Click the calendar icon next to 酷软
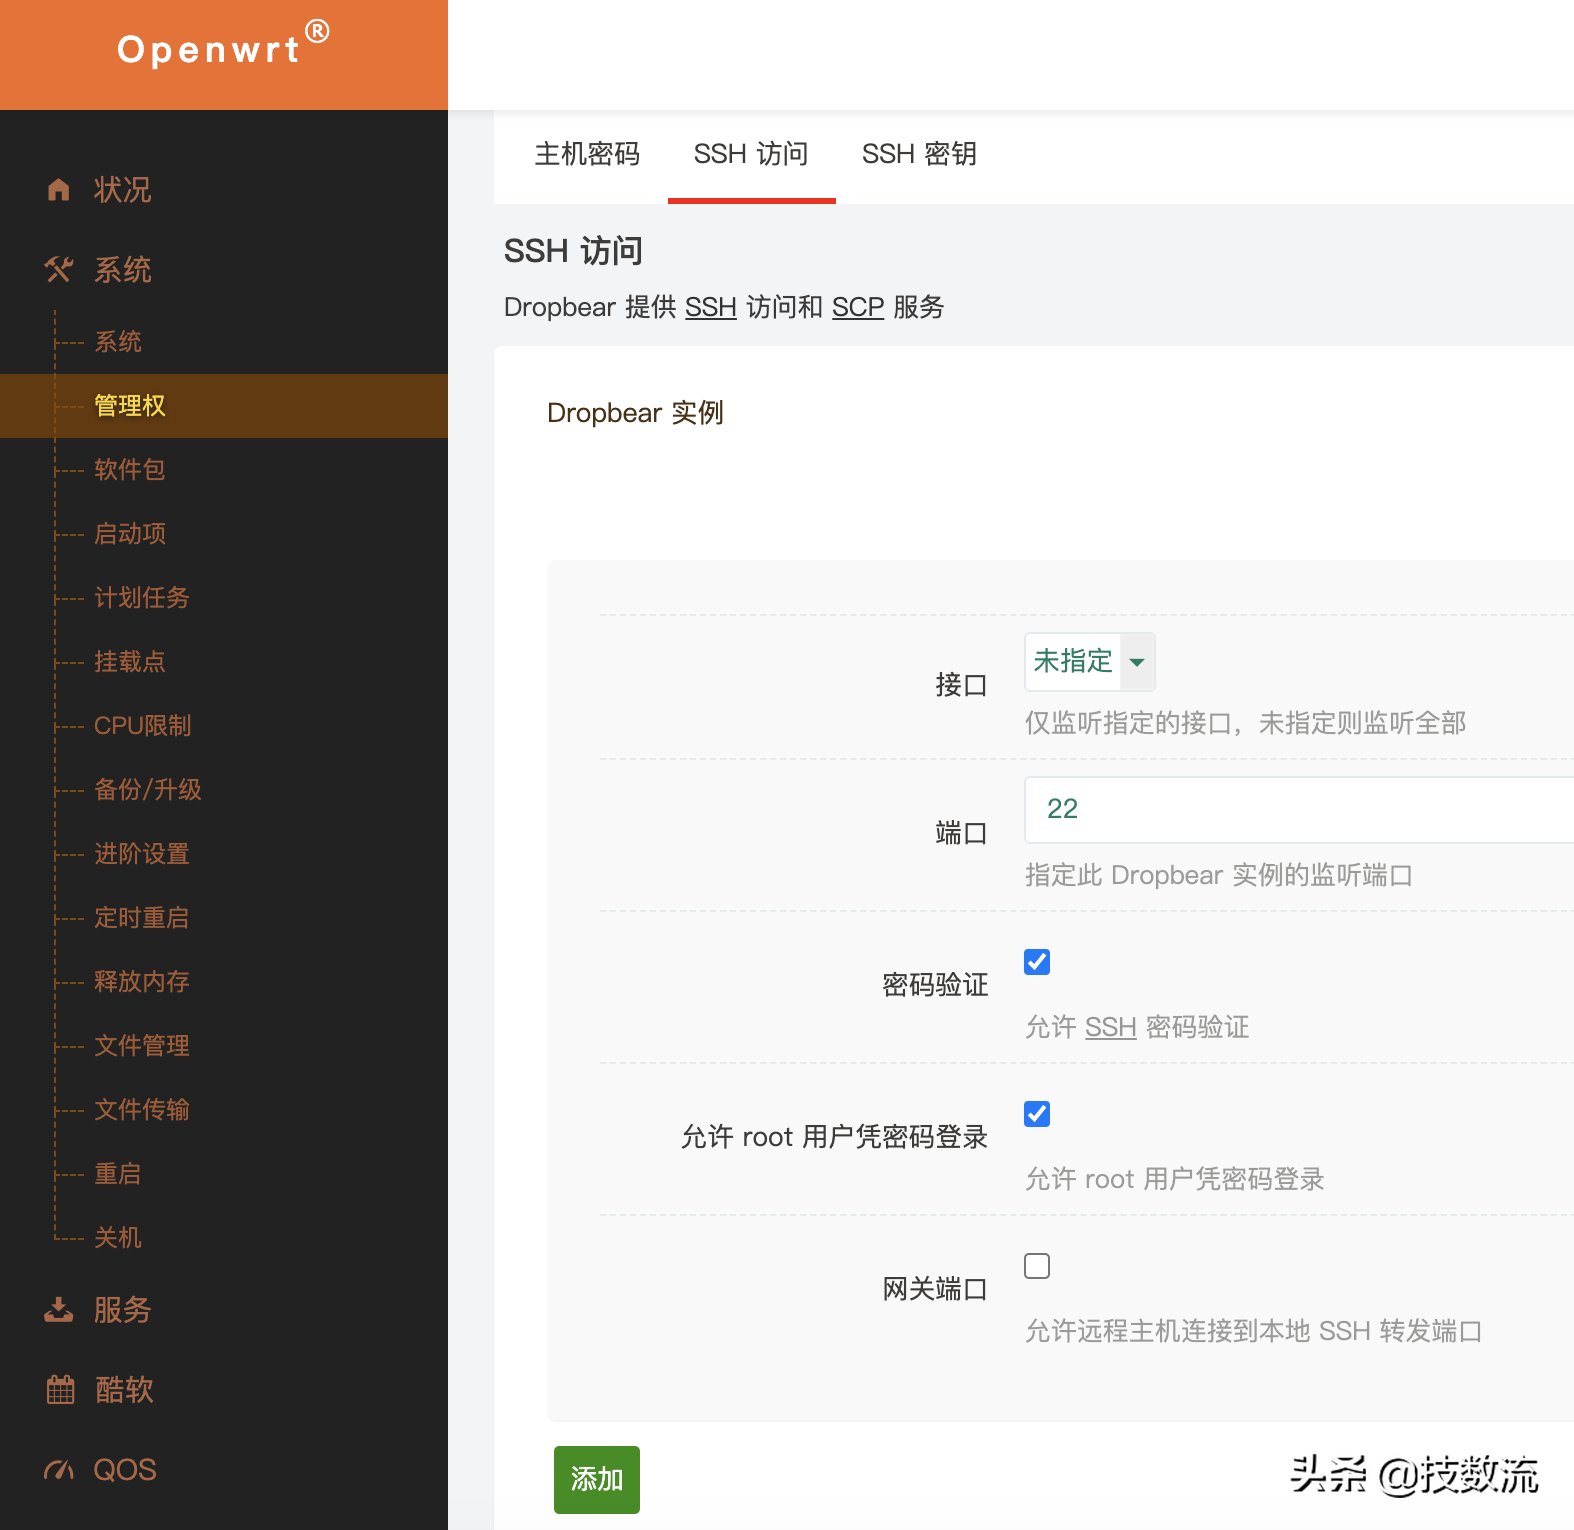This screenshot has height=1530, width=1574. pos(60,1390)
